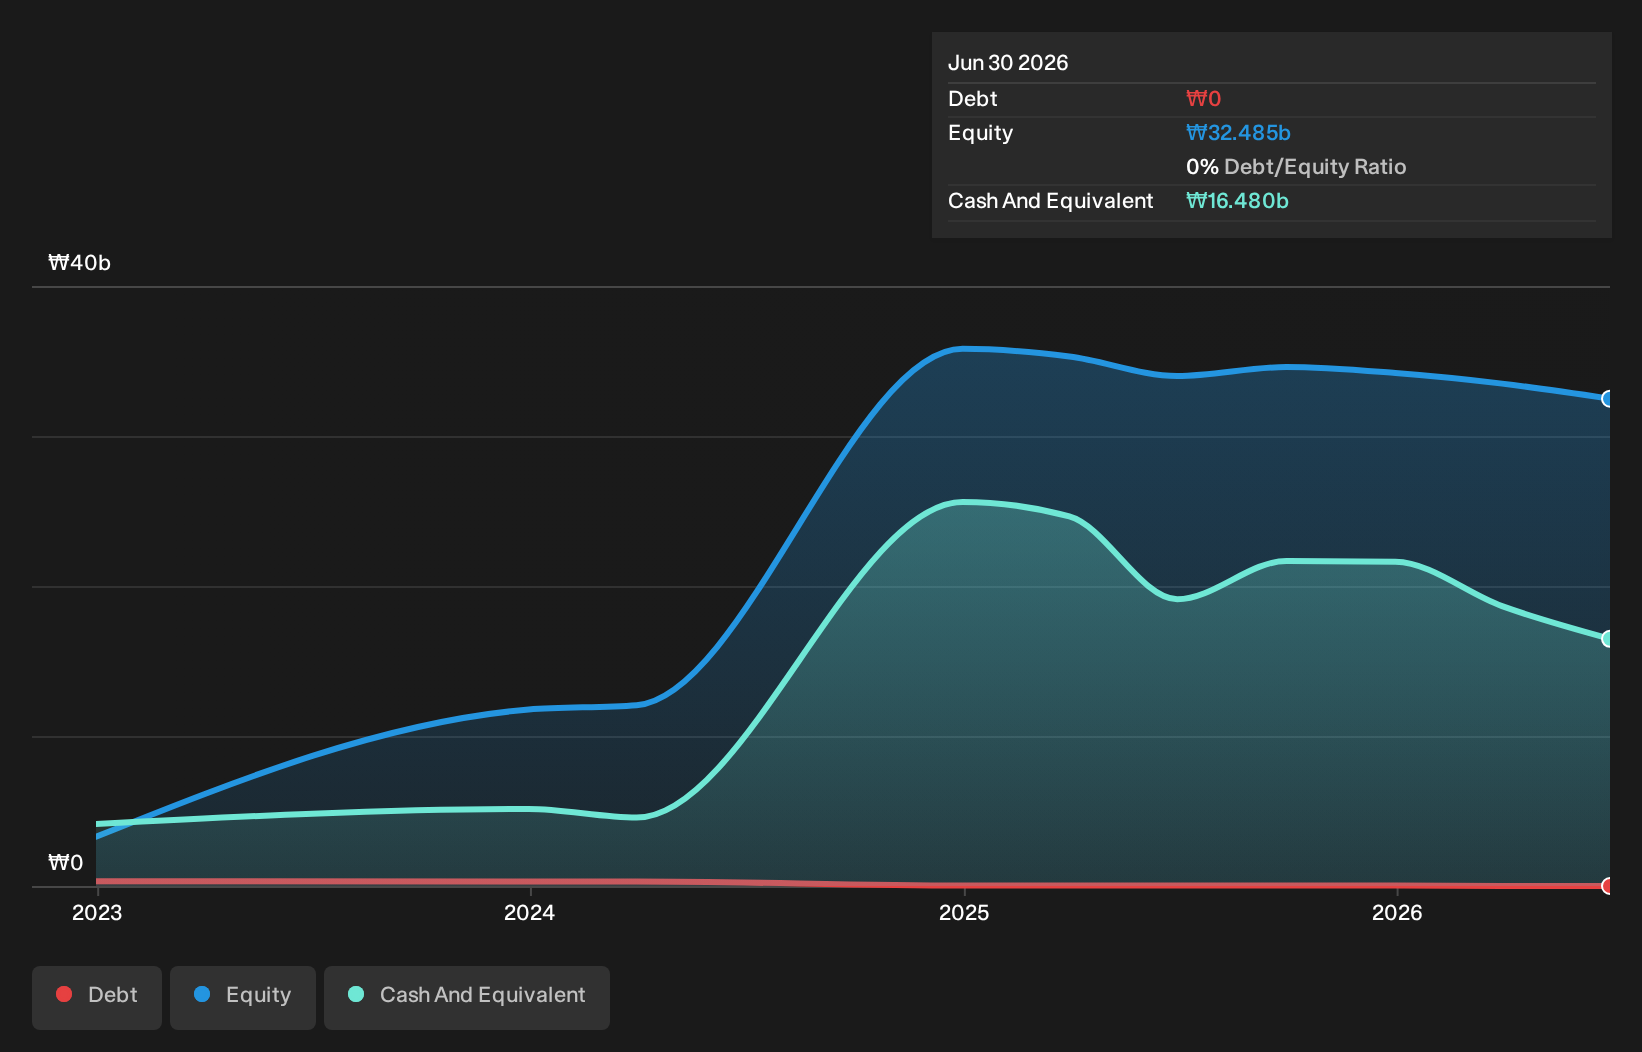Image resolution: width=1642 pixels, height=1052 pixels.
Task: Click the ₩40b y-axis label
Action: pos(80,263)
